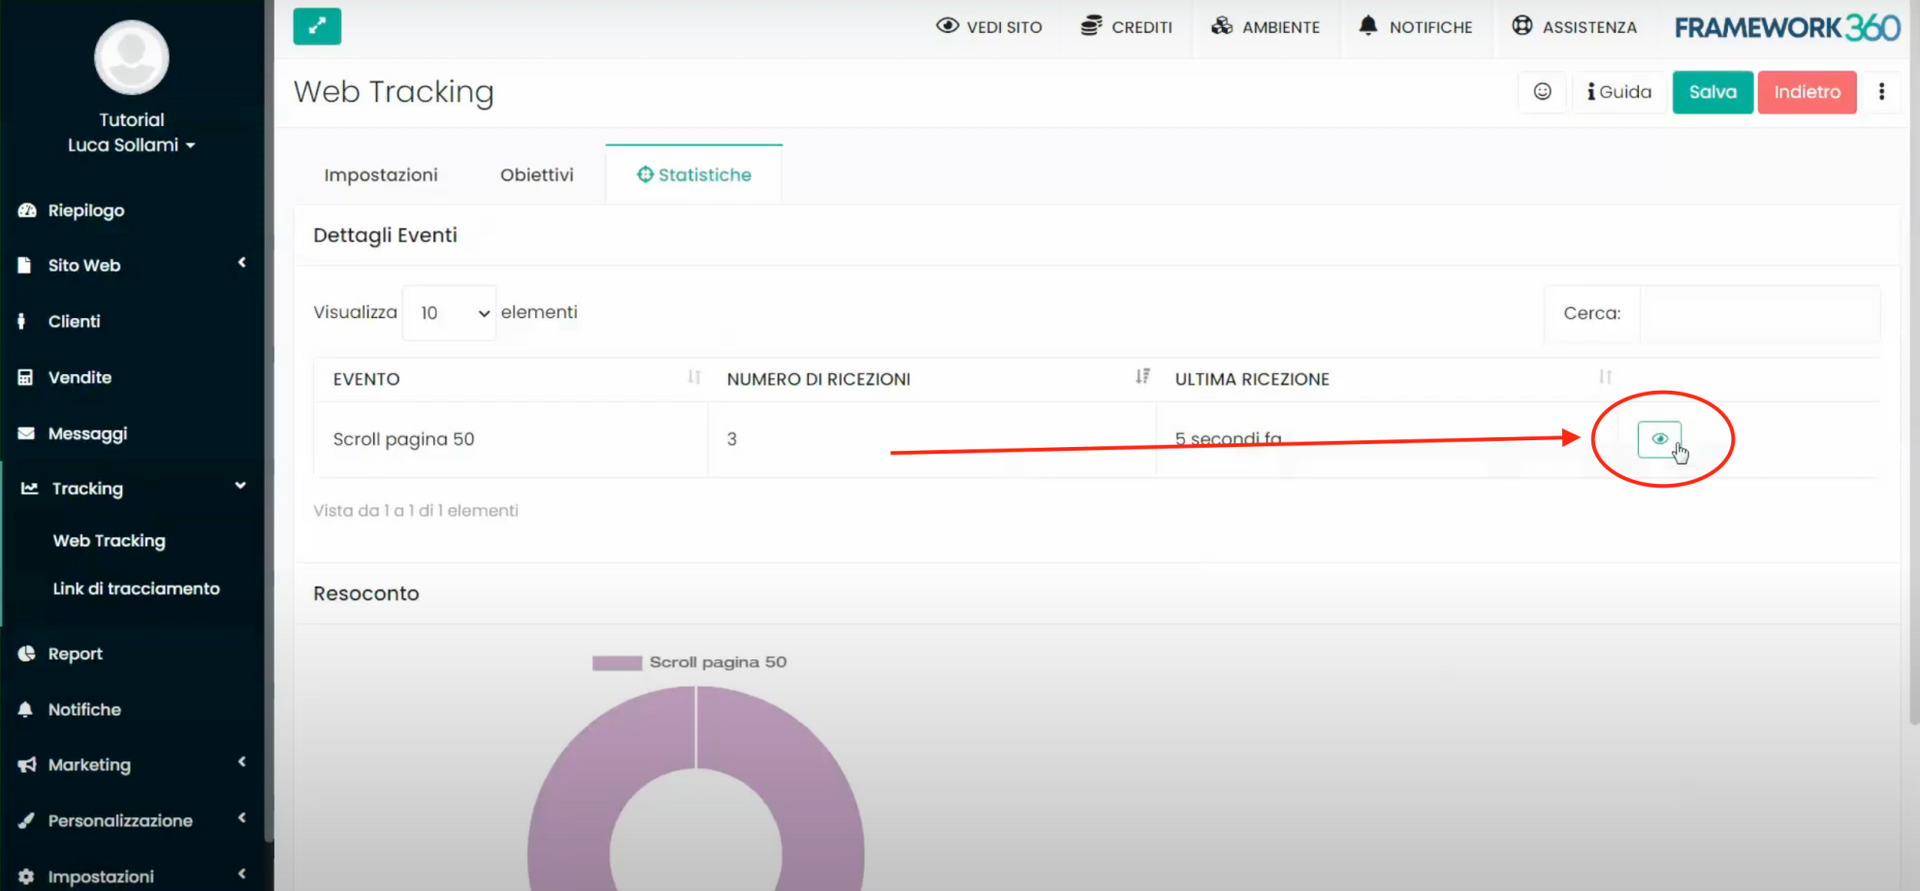Click the Cerca search input field
Viewport: 1920px width, 891px height.
[x=1759, y=313]
